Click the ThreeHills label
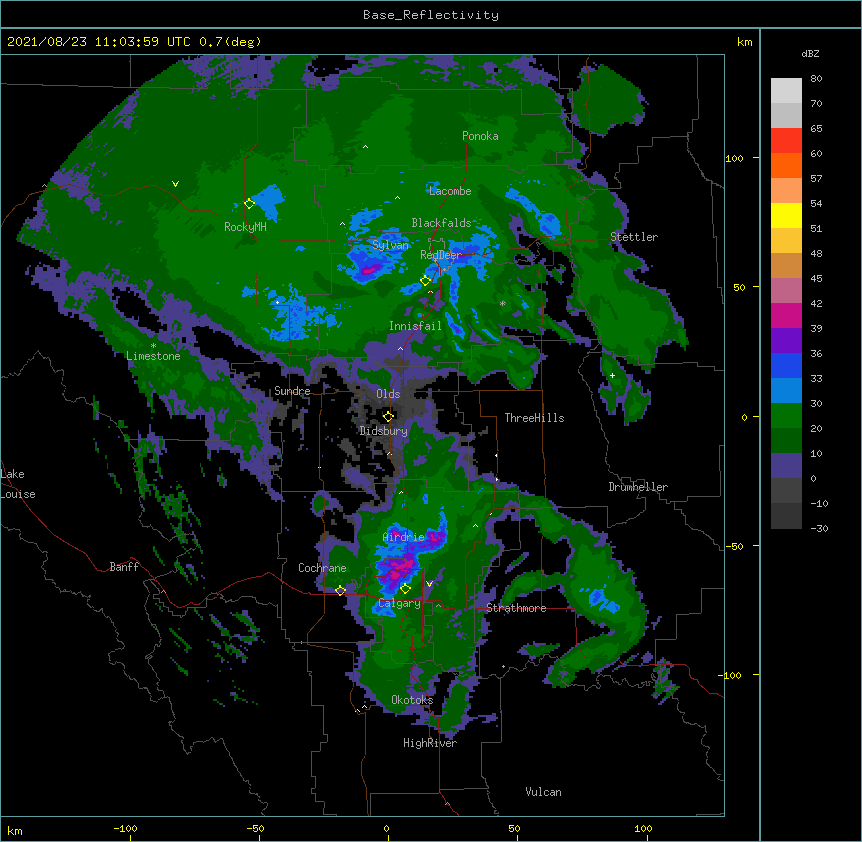 534,418
